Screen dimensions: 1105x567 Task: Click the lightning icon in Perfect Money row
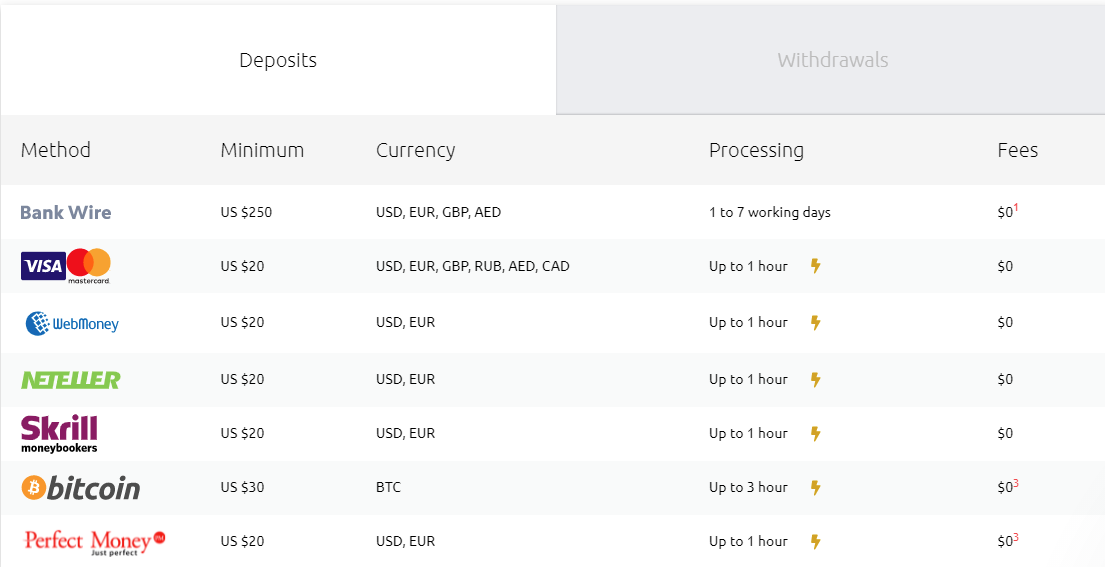click(815, 542)
